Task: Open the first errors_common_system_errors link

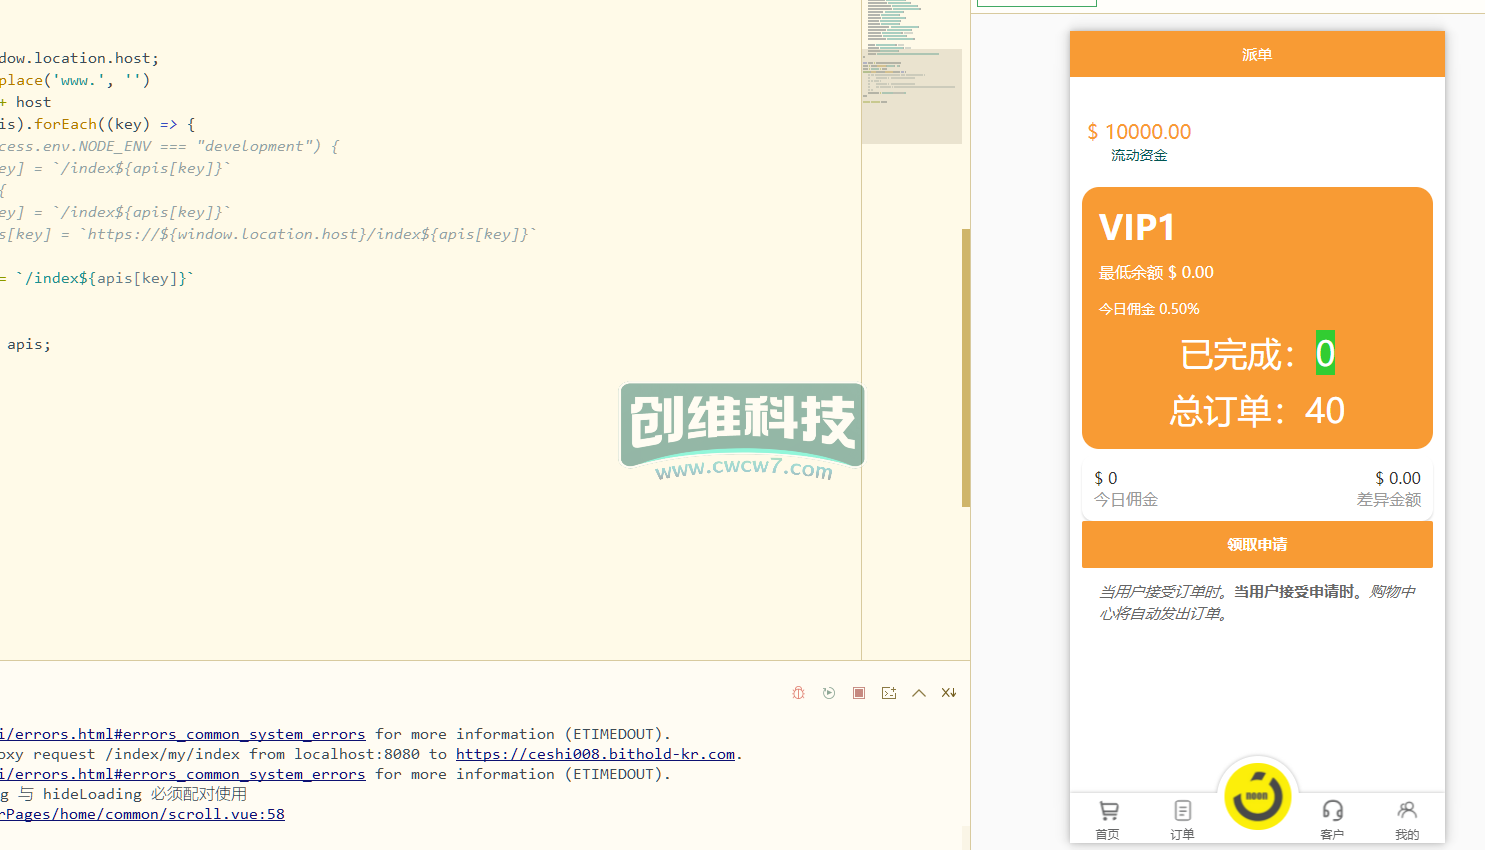Action: [x=182, y=734]
